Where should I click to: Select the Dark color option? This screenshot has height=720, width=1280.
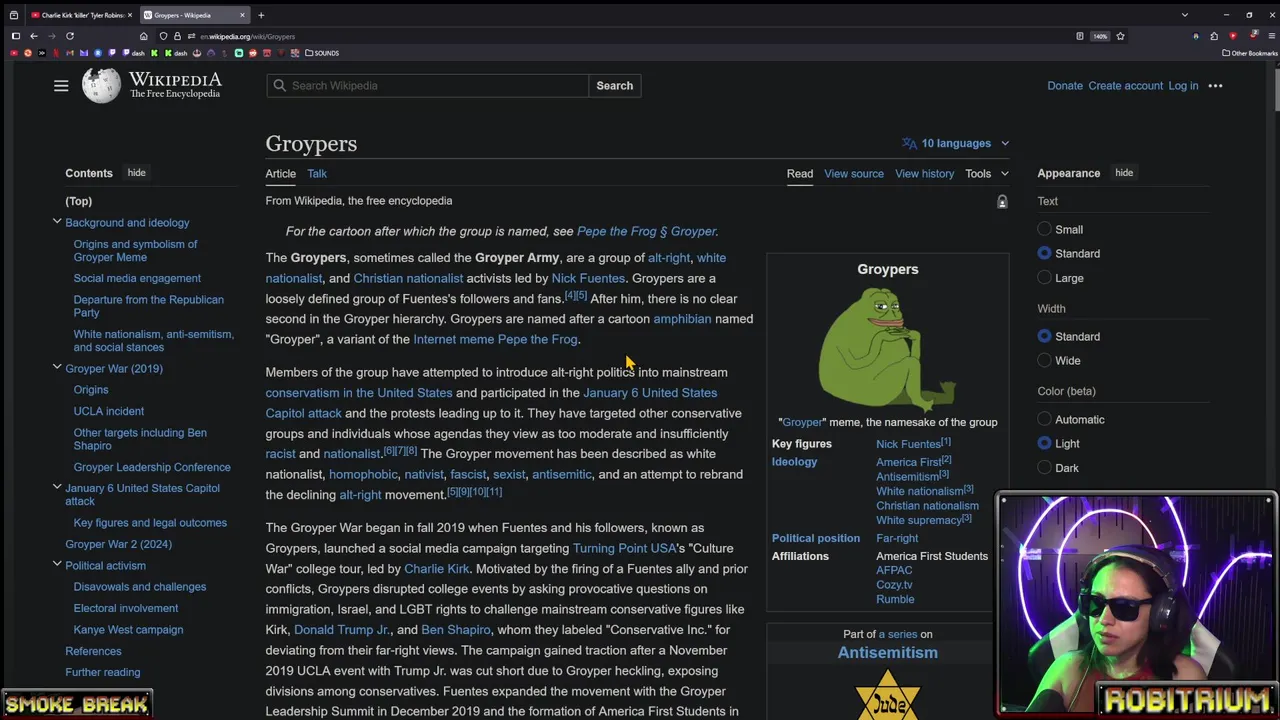coord(1045,468)
